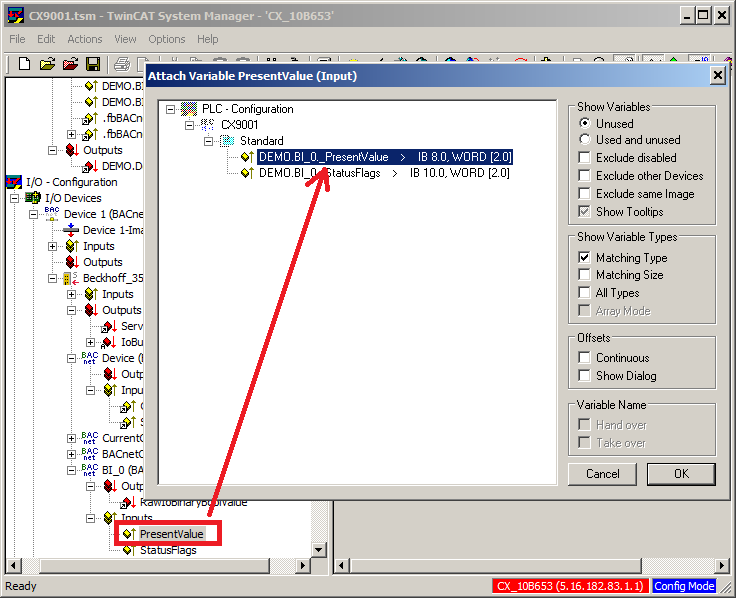Collapse the Standard node in dialog

click(208, 141)
